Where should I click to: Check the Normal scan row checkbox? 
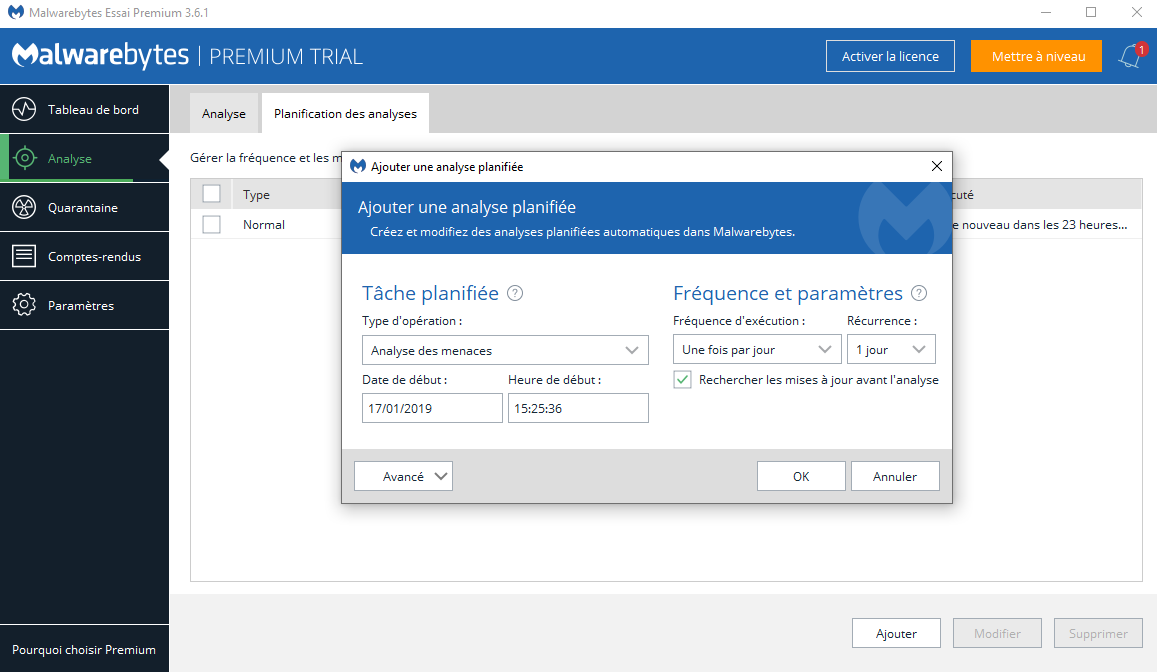[x=211, y=225]
